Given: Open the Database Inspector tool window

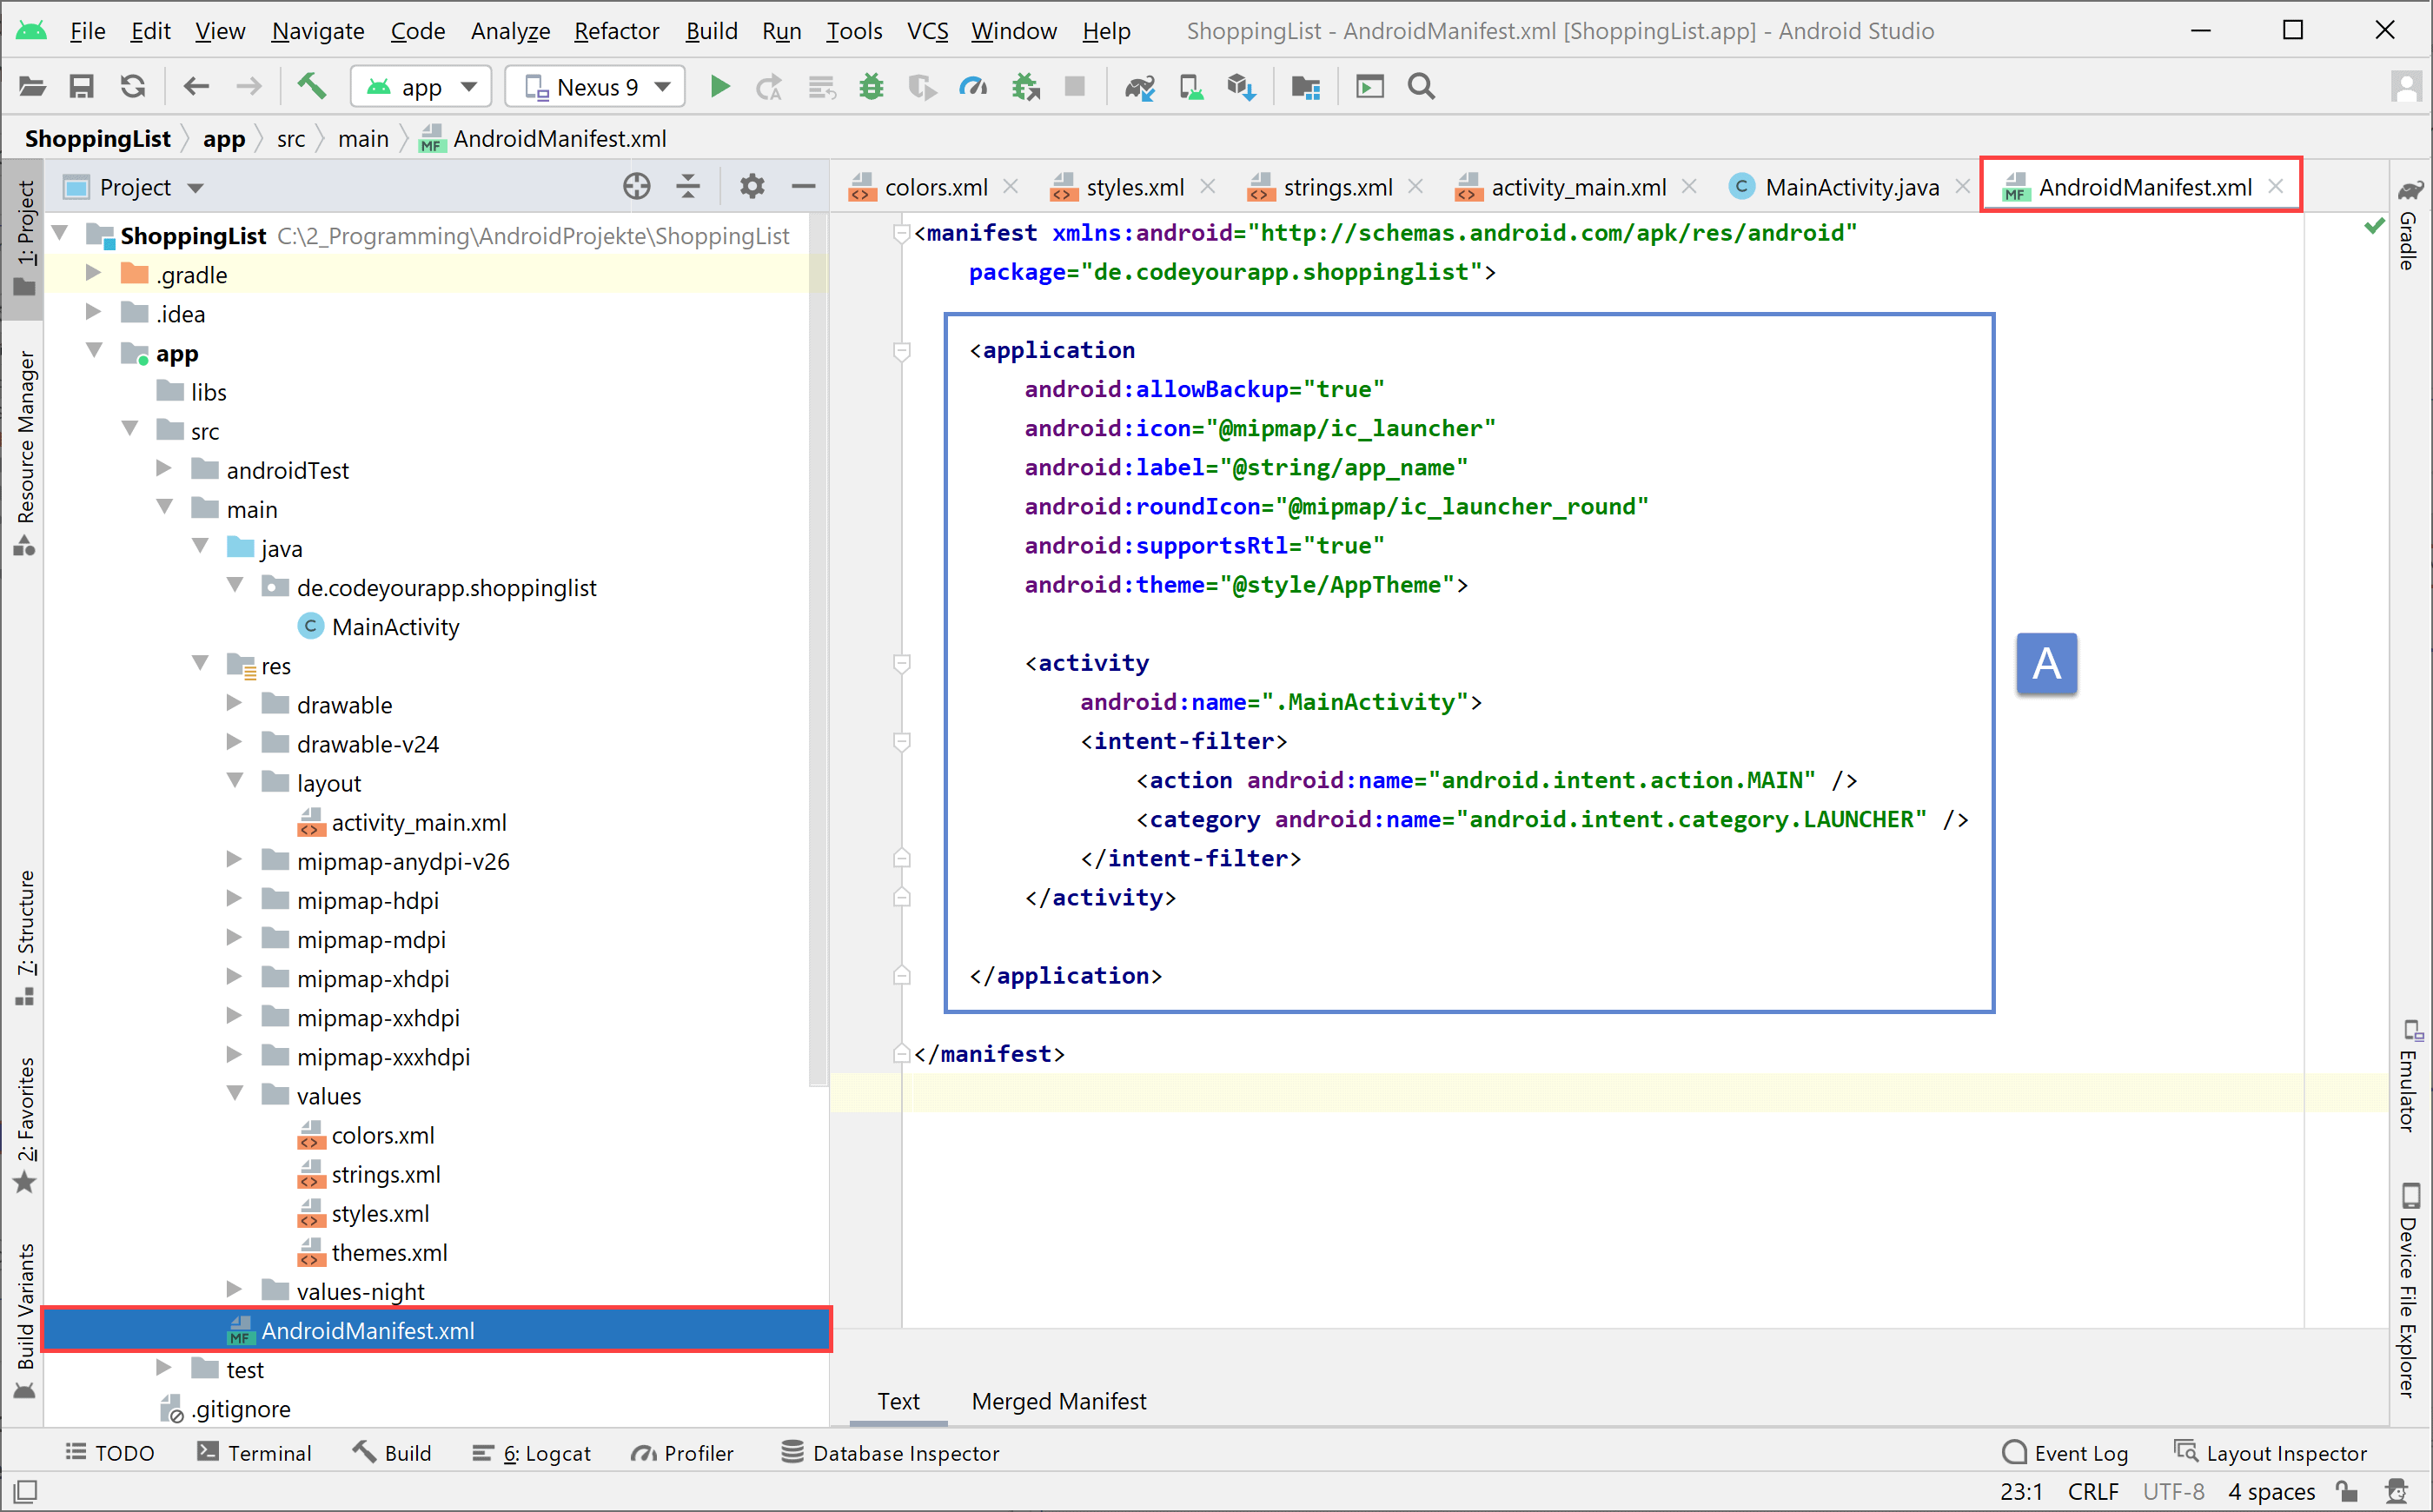Looking at the screenshot, I should pyautogui.click(x=890, y=1453).
